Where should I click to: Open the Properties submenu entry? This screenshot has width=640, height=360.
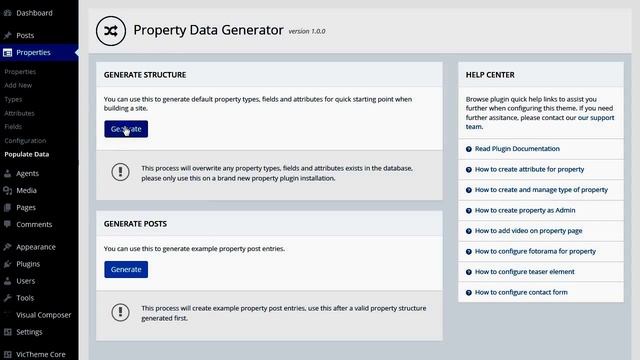pyautogui.click(x=20, y=72)
